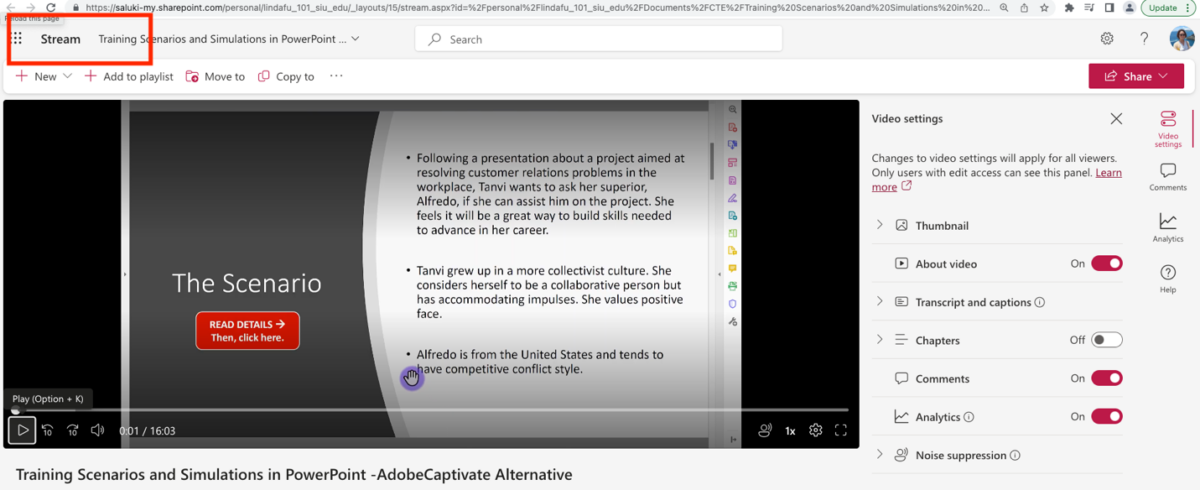Mute the video volume speaker icon
The width and height of the screenshot is (1200, 490).
click(98, 430)
